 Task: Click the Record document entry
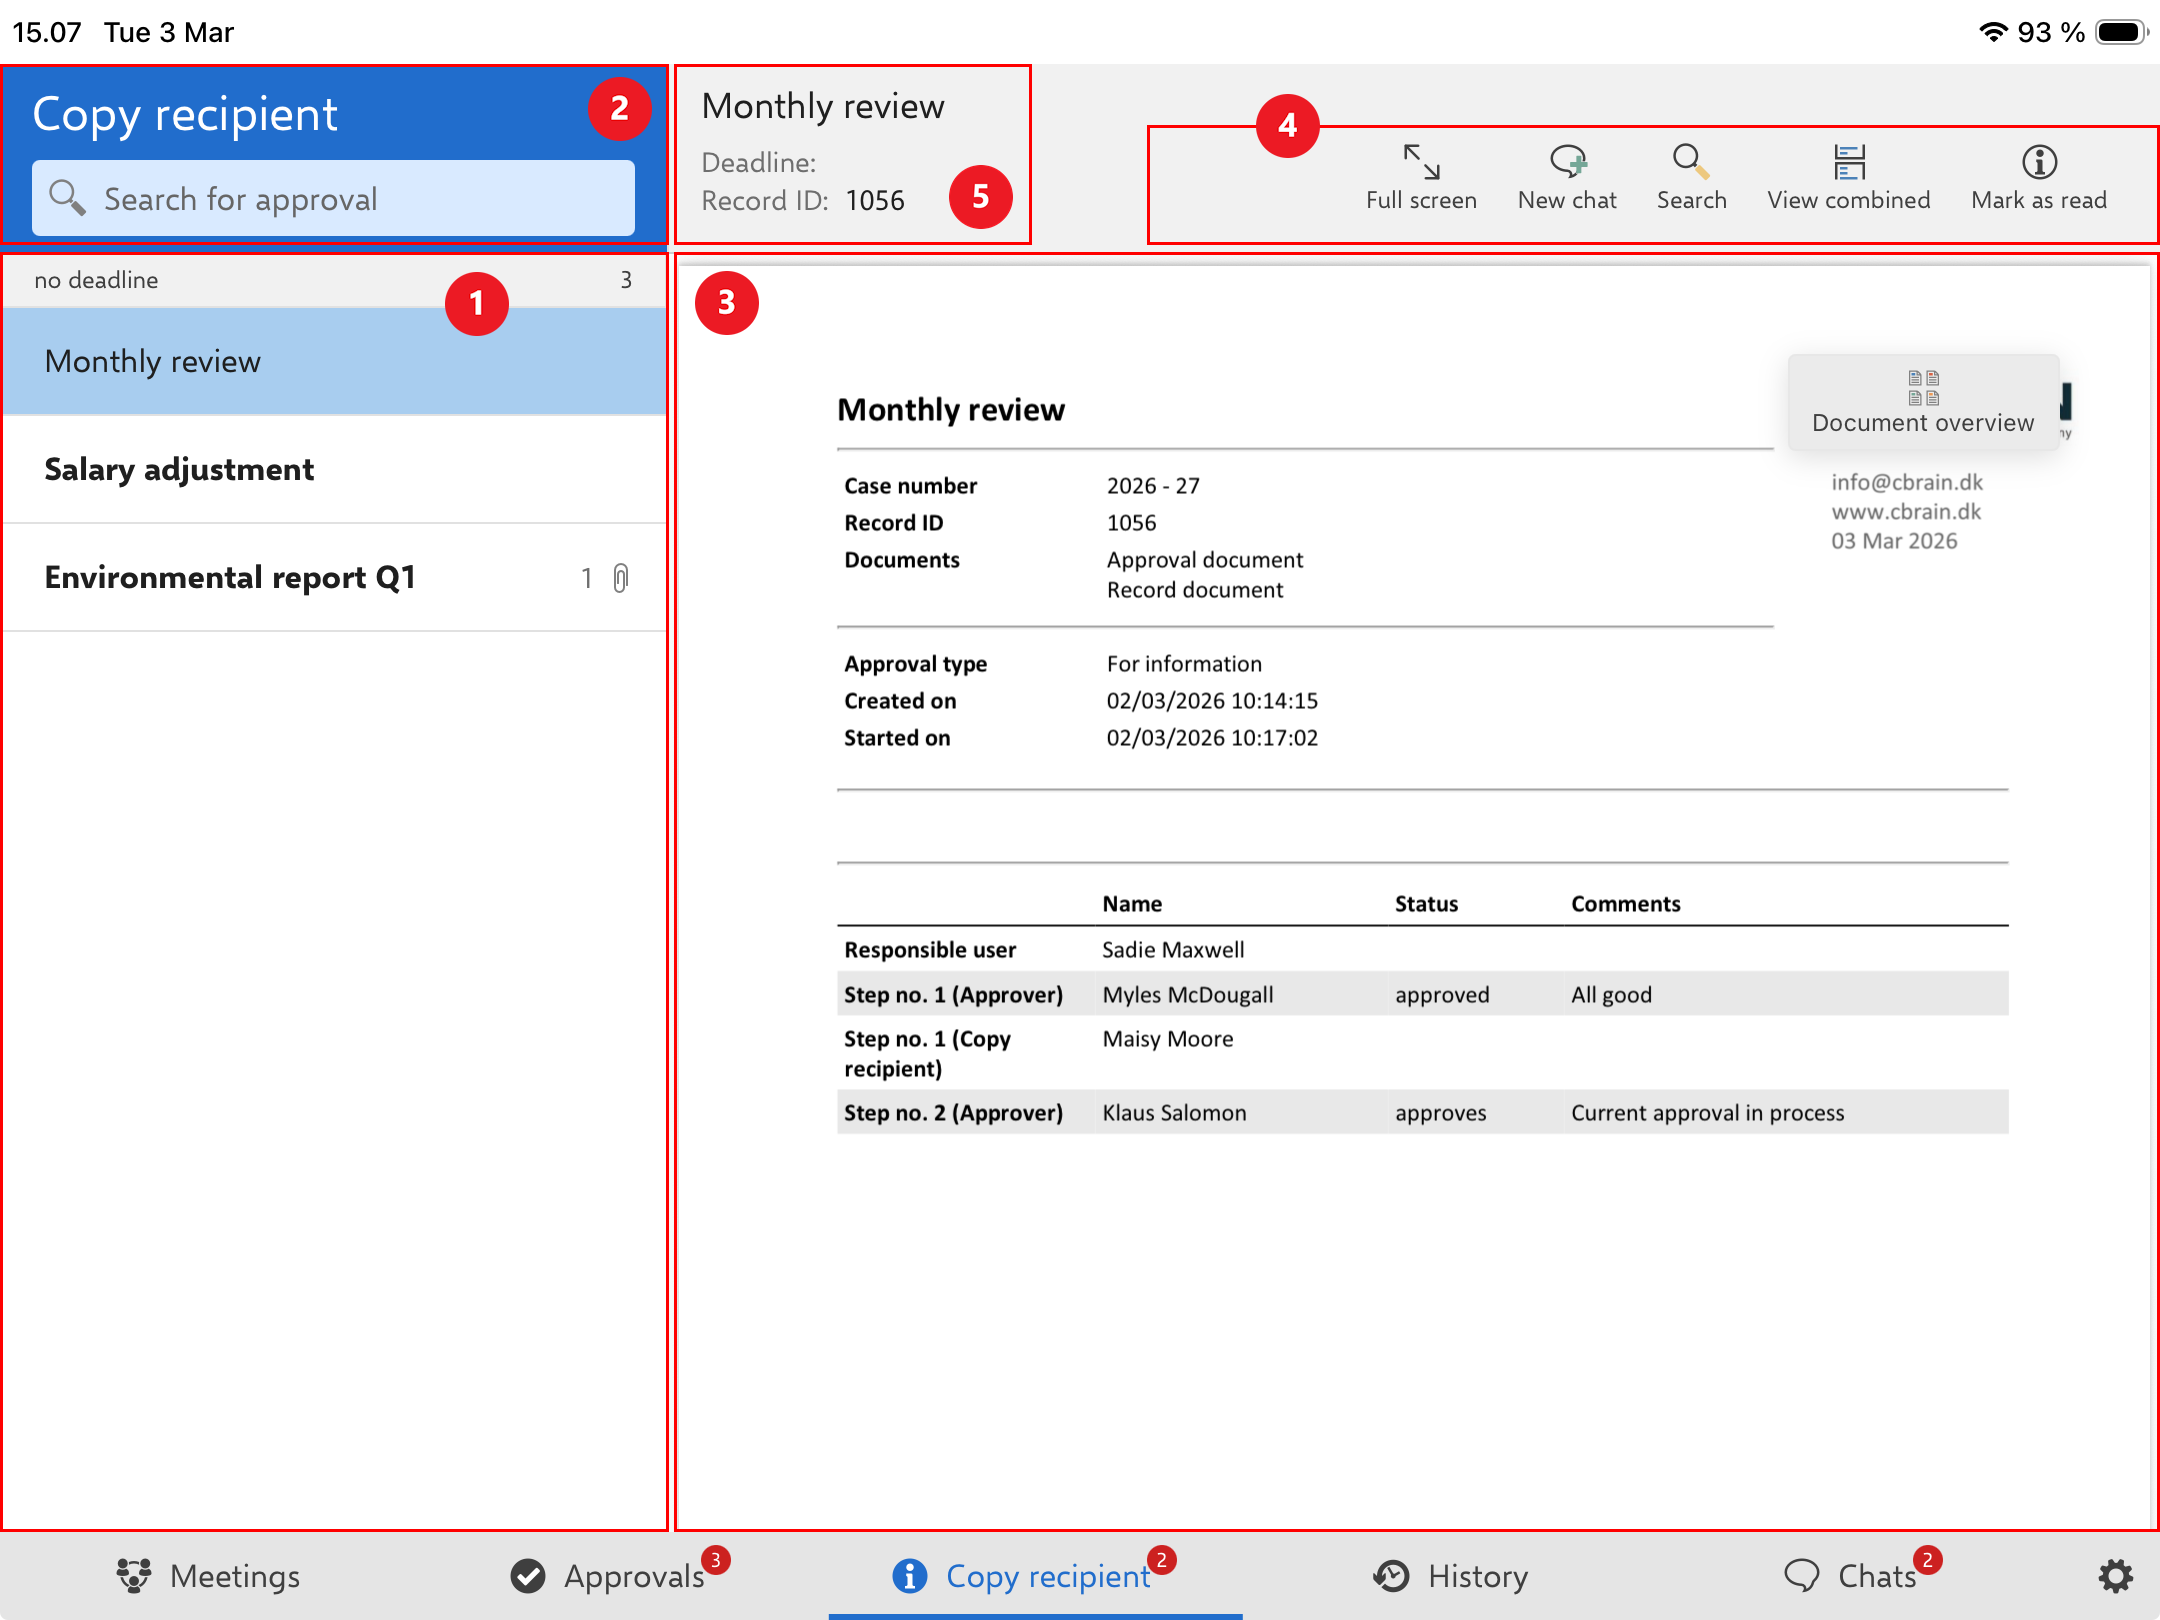[x=1195, y=590]
